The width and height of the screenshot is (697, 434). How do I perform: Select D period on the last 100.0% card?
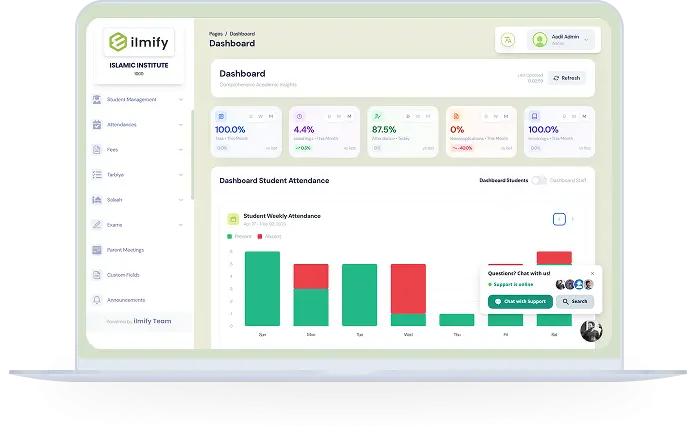(564, 117)
